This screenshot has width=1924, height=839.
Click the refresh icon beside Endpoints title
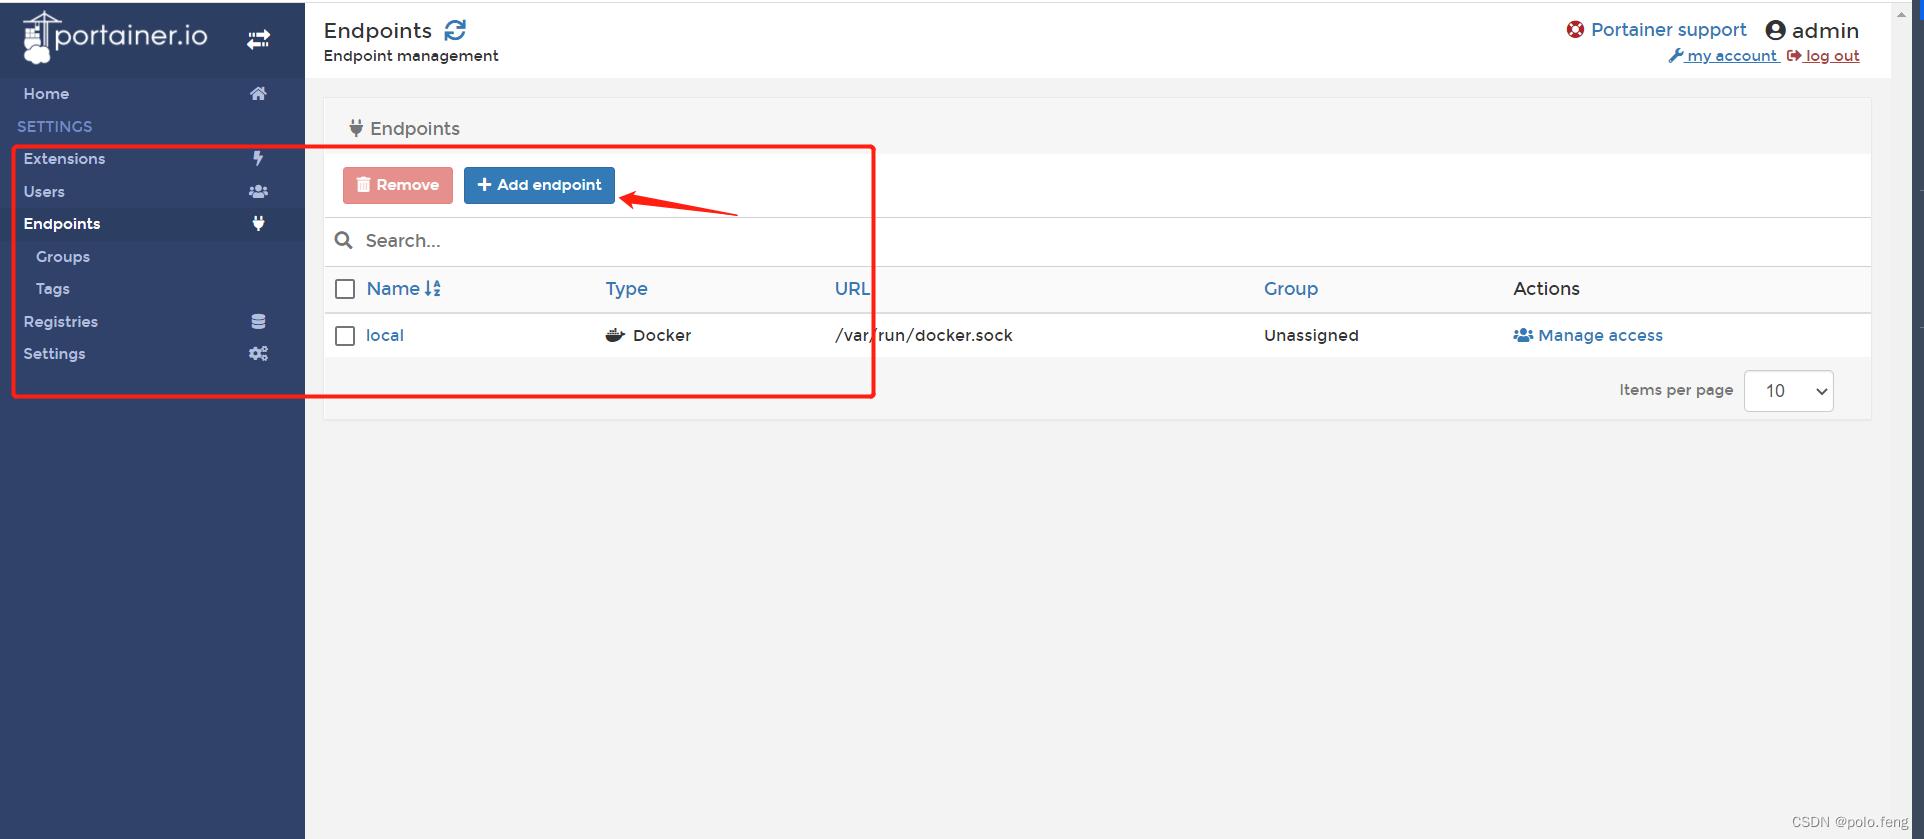(x=455, y=31)
